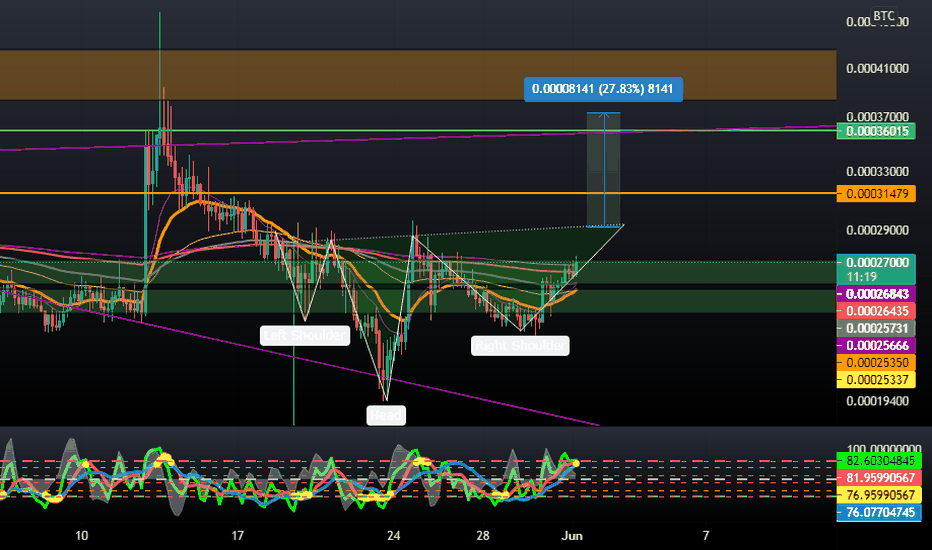The height and width of the screenshot is (550, 932).
Task: Select the Left Shoulder text label
Action: (305, 335)
